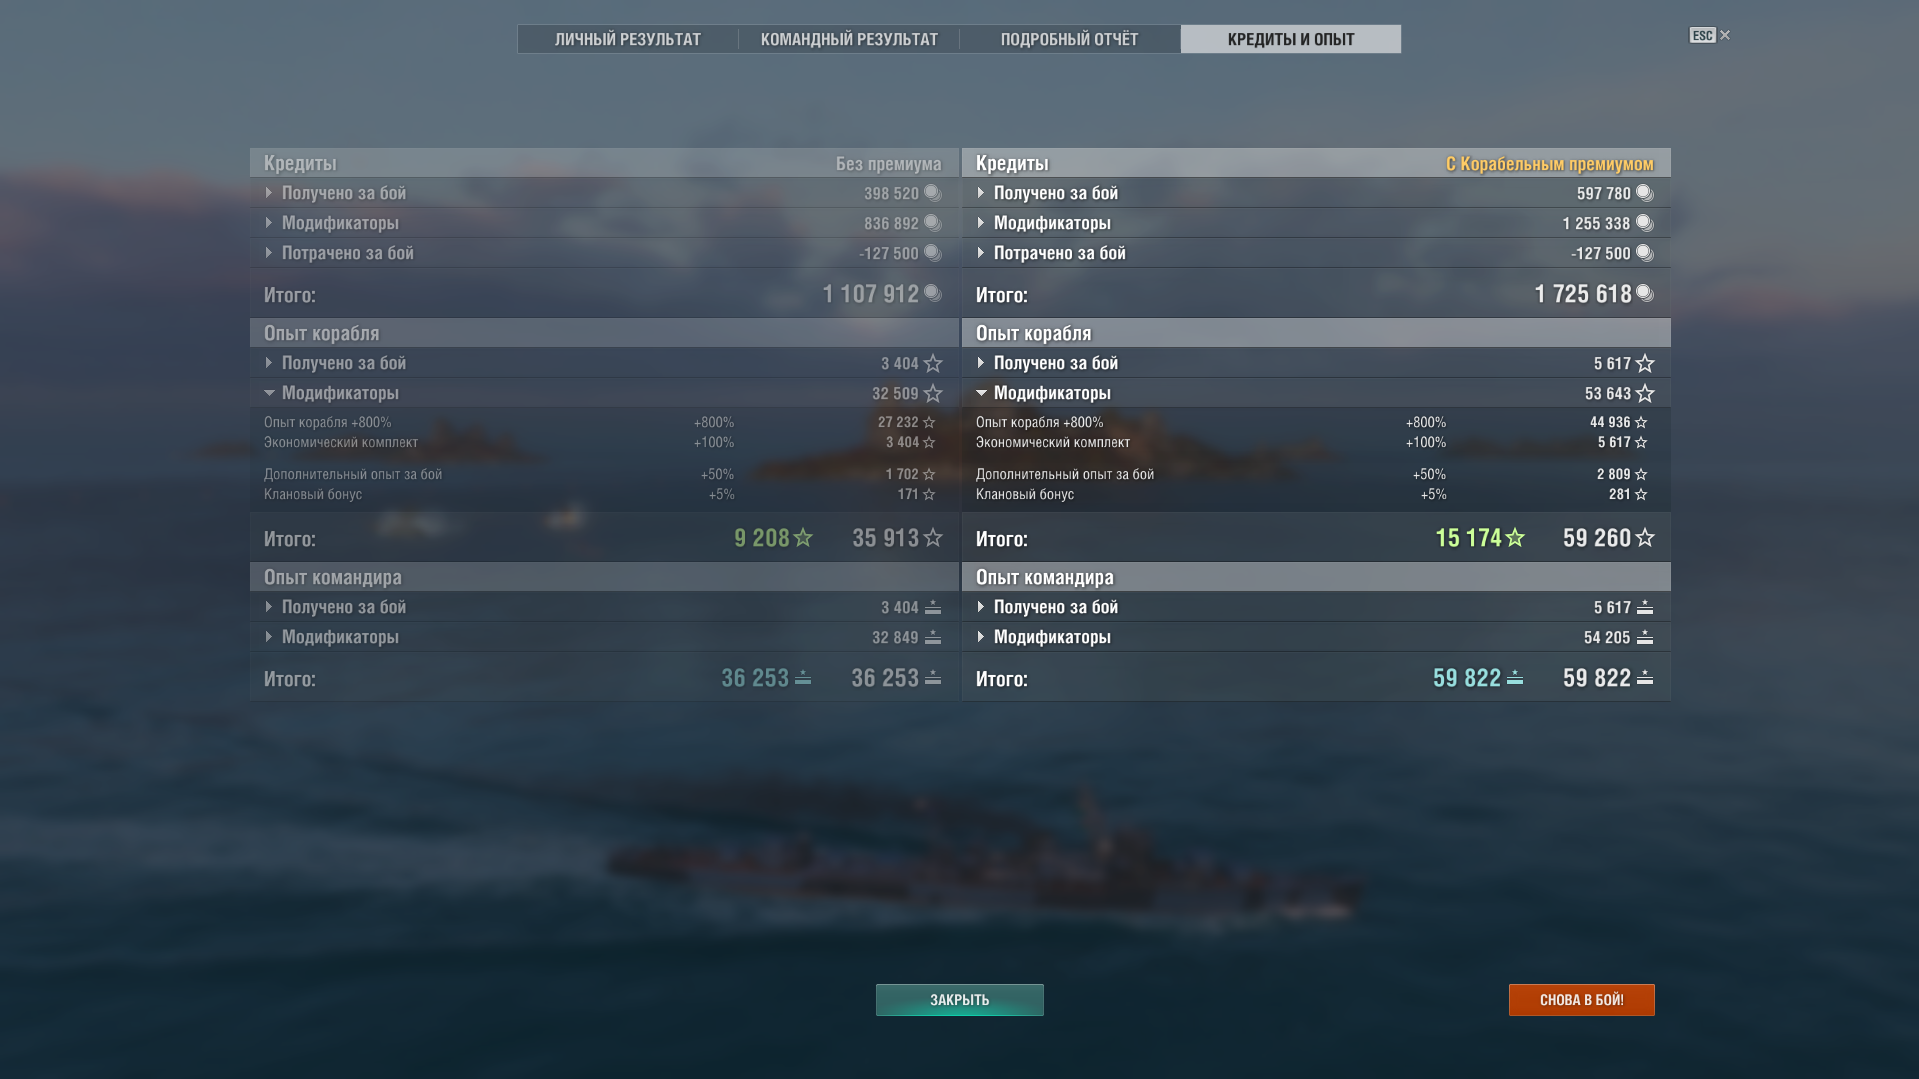Switch to 'Личный результат' tab
The image size is (1919, 1079).
(628, 39)
